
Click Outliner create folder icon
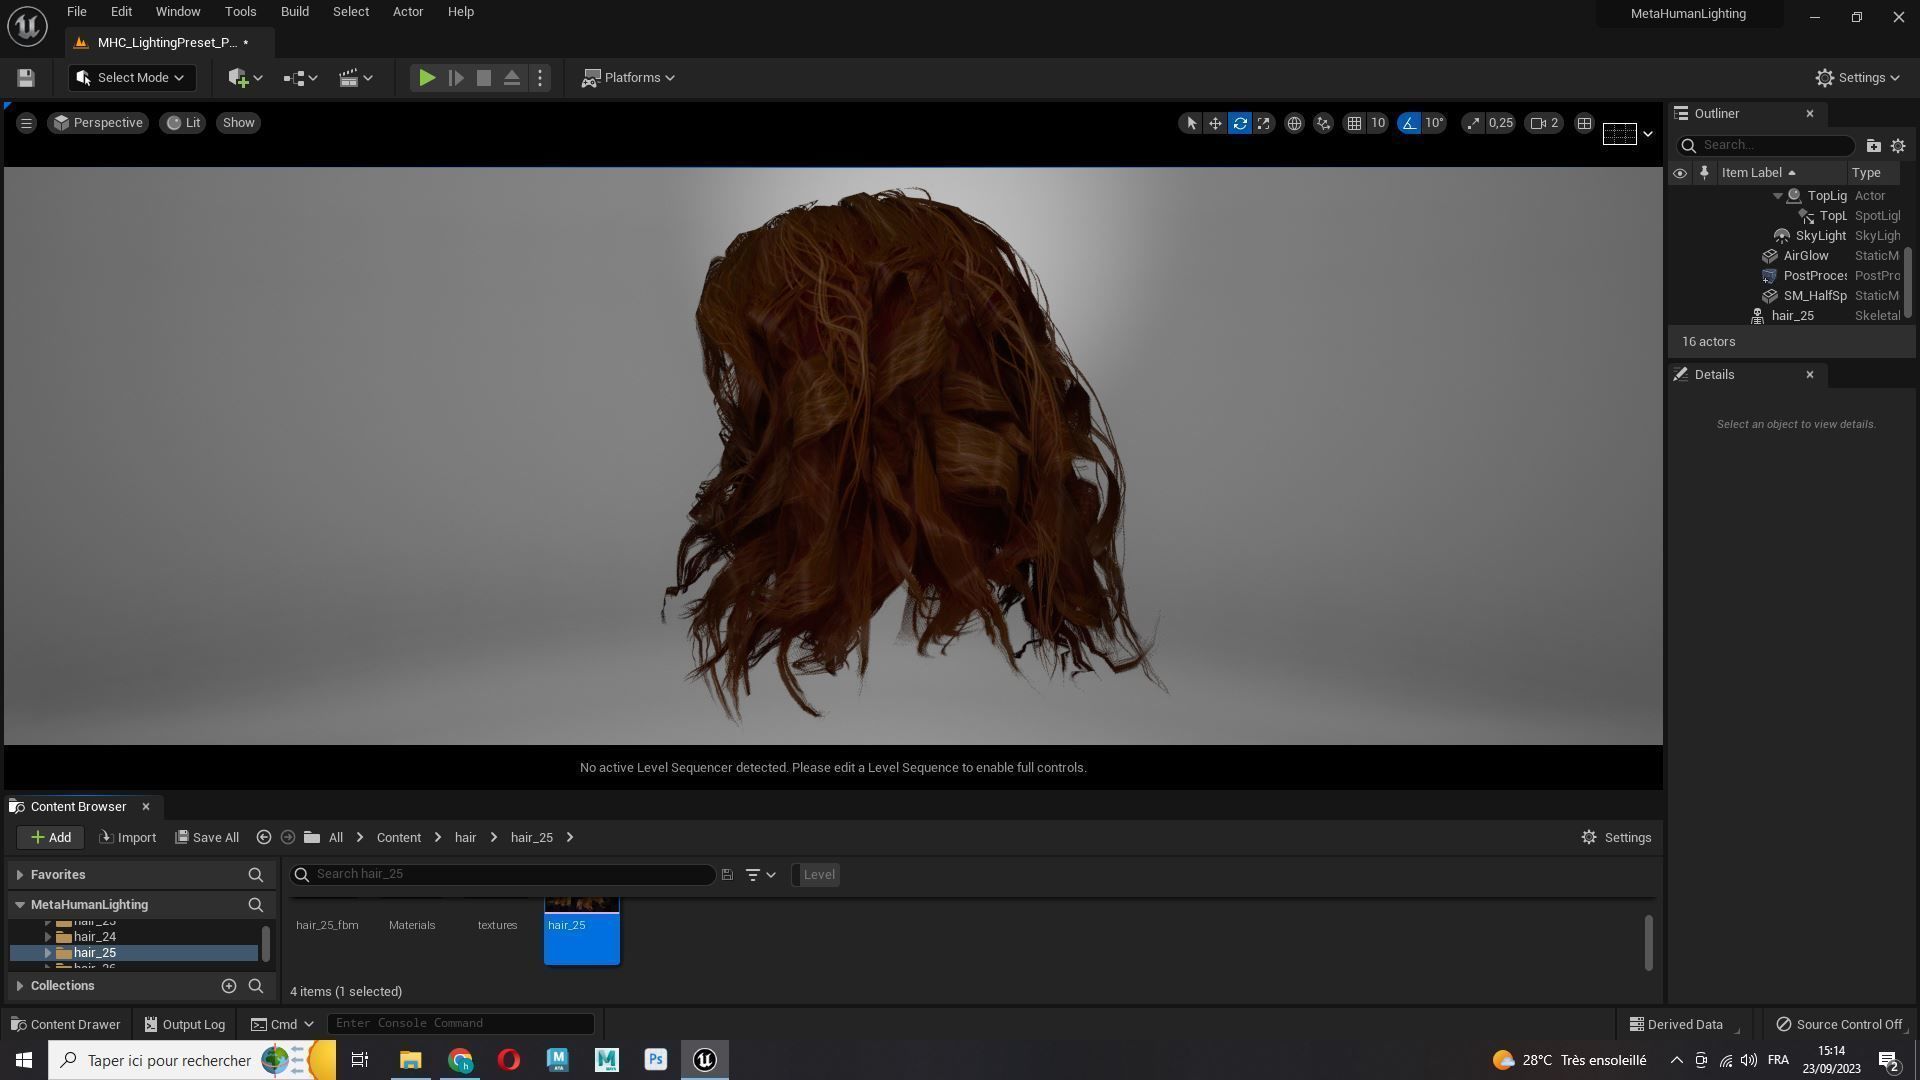pyautogui.click(x=1873, y=145)
